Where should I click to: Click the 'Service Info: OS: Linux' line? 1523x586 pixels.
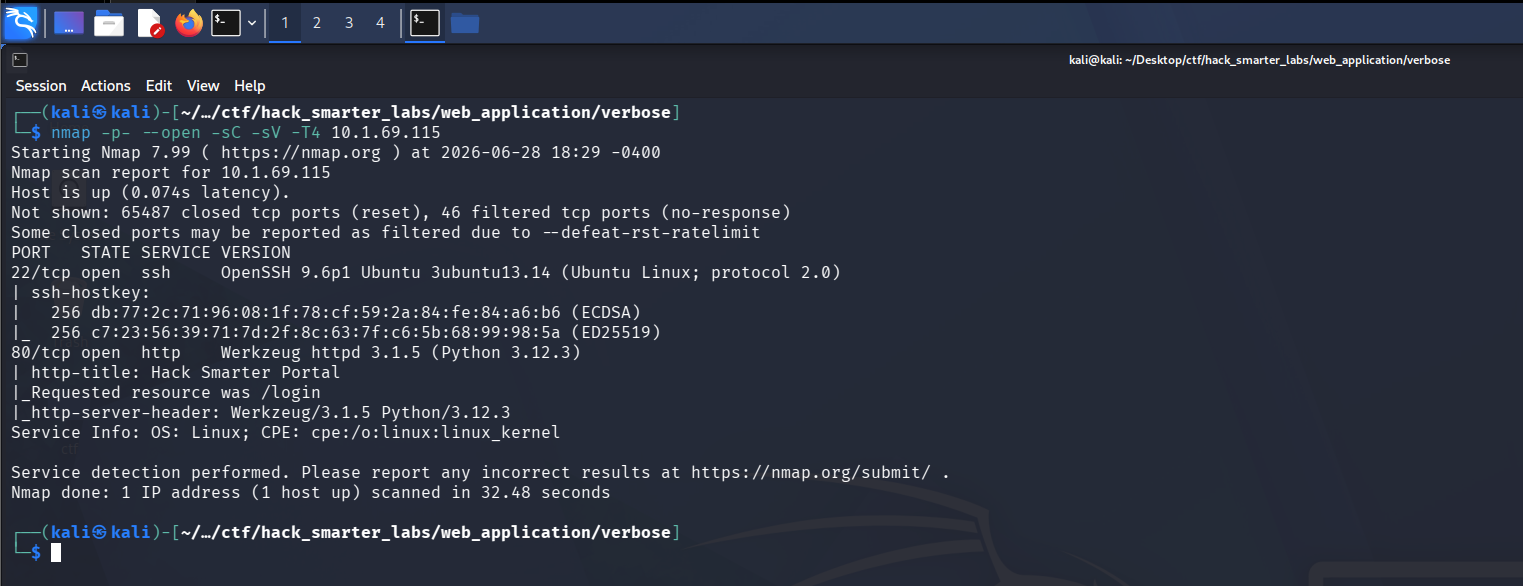coord(286,432)
